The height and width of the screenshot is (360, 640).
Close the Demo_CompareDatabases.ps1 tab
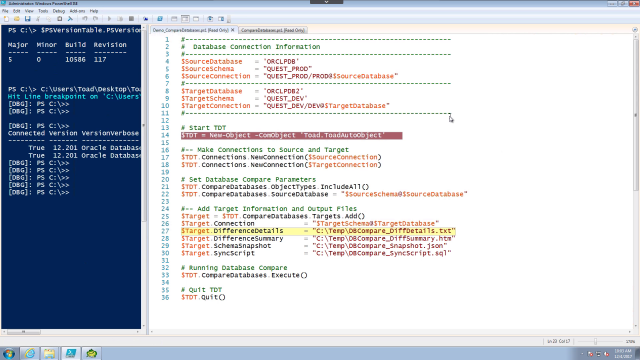233,30
